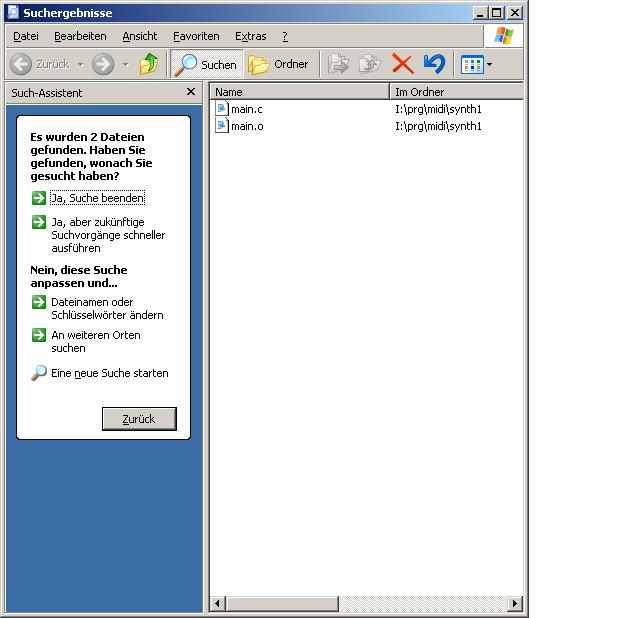
Task: Click the Windows flag logo
Action: click(x=504, y=36)
